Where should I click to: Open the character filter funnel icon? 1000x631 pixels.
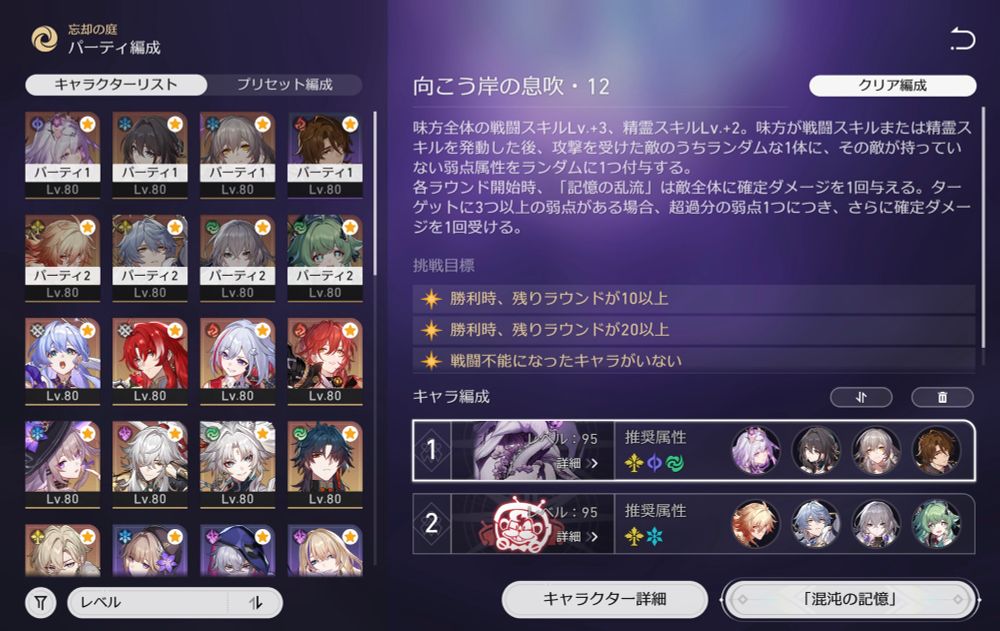(x=41, y=602)
